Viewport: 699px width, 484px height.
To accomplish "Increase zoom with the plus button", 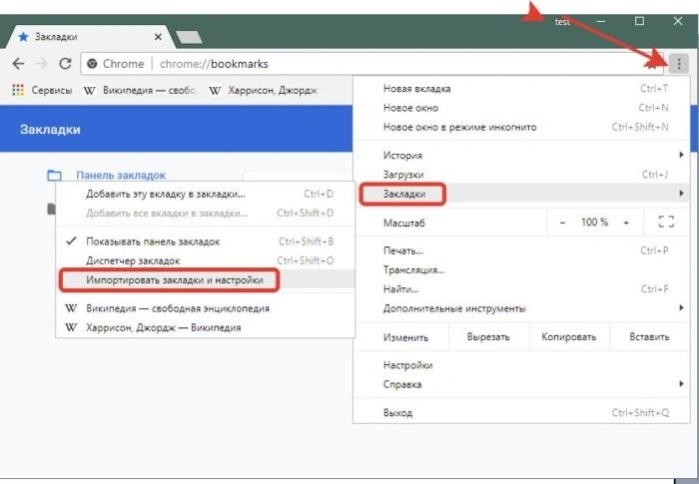I will [x=626, y=222].
